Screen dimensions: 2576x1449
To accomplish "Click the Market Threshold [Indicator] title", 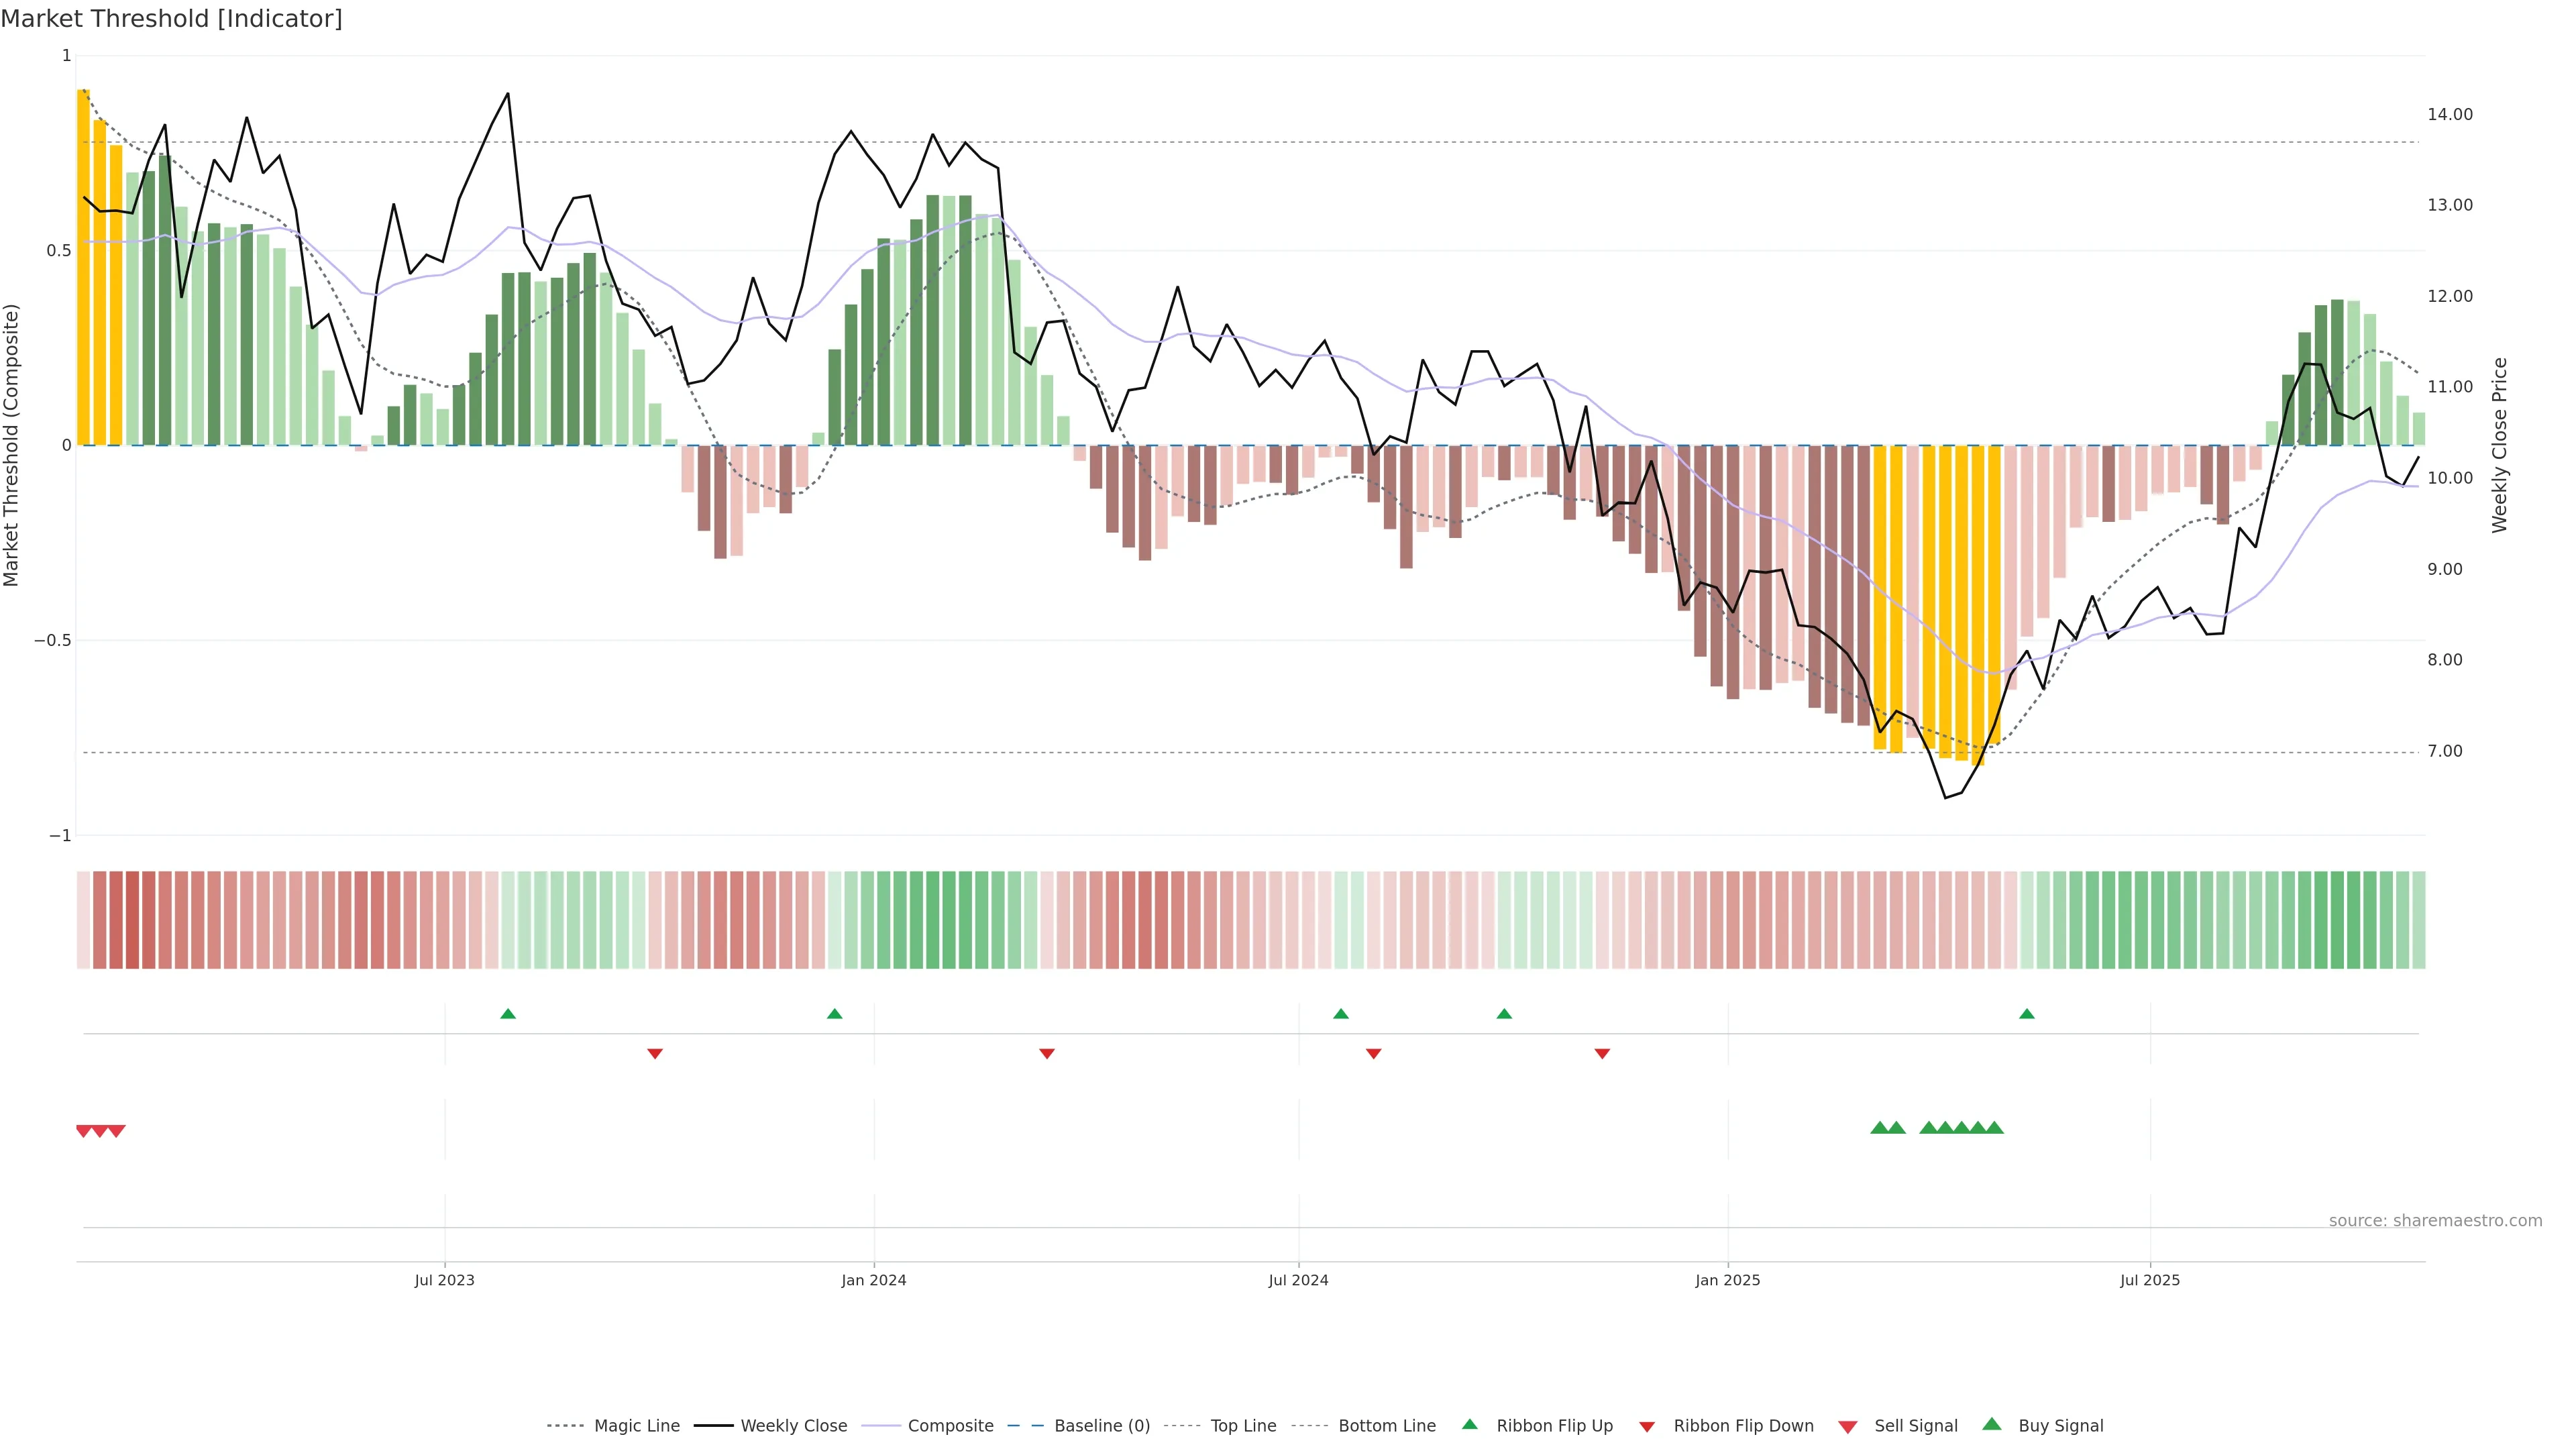I will [172, 19].
